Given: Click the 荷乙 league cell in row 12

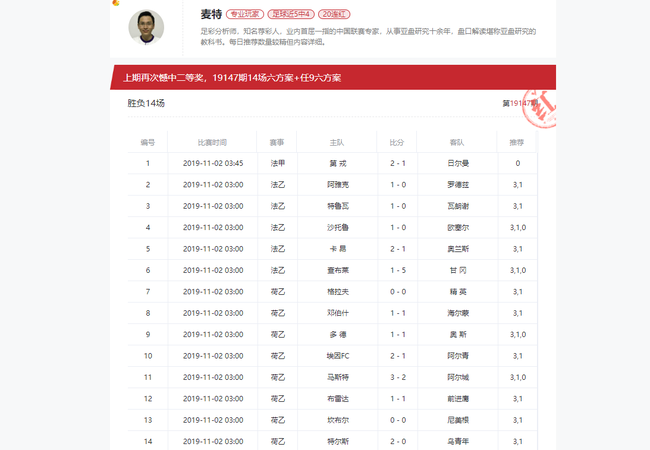Looking at the screenshot, I should pyautogui.click(x=278, y=399).
